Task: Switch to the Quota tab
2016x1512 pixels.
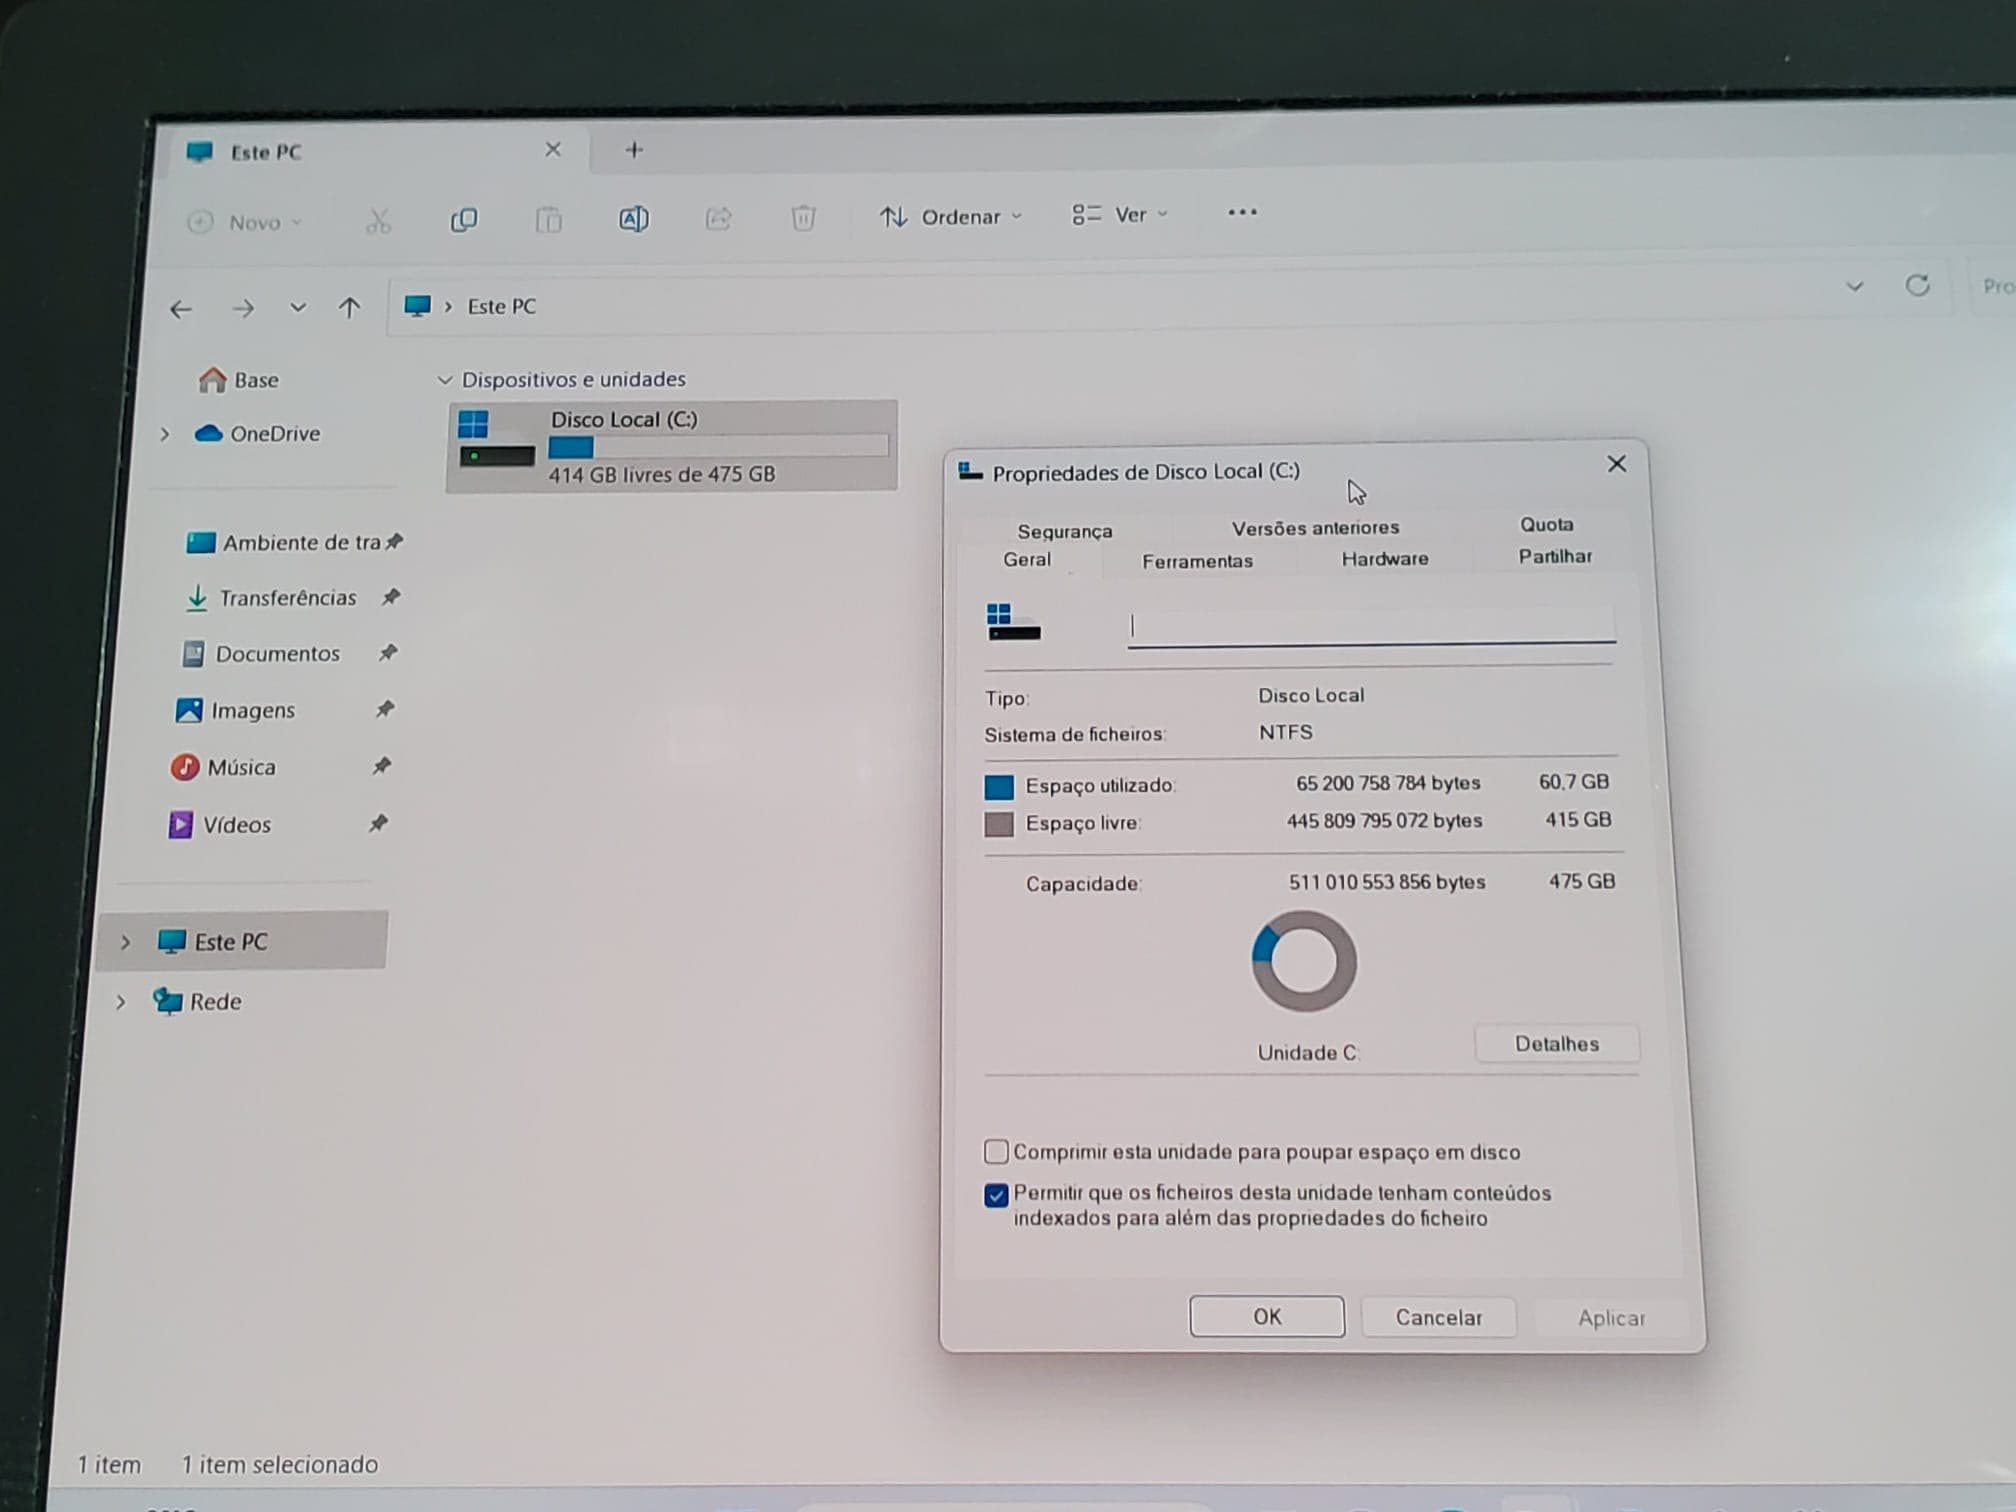Action: 1546,524
